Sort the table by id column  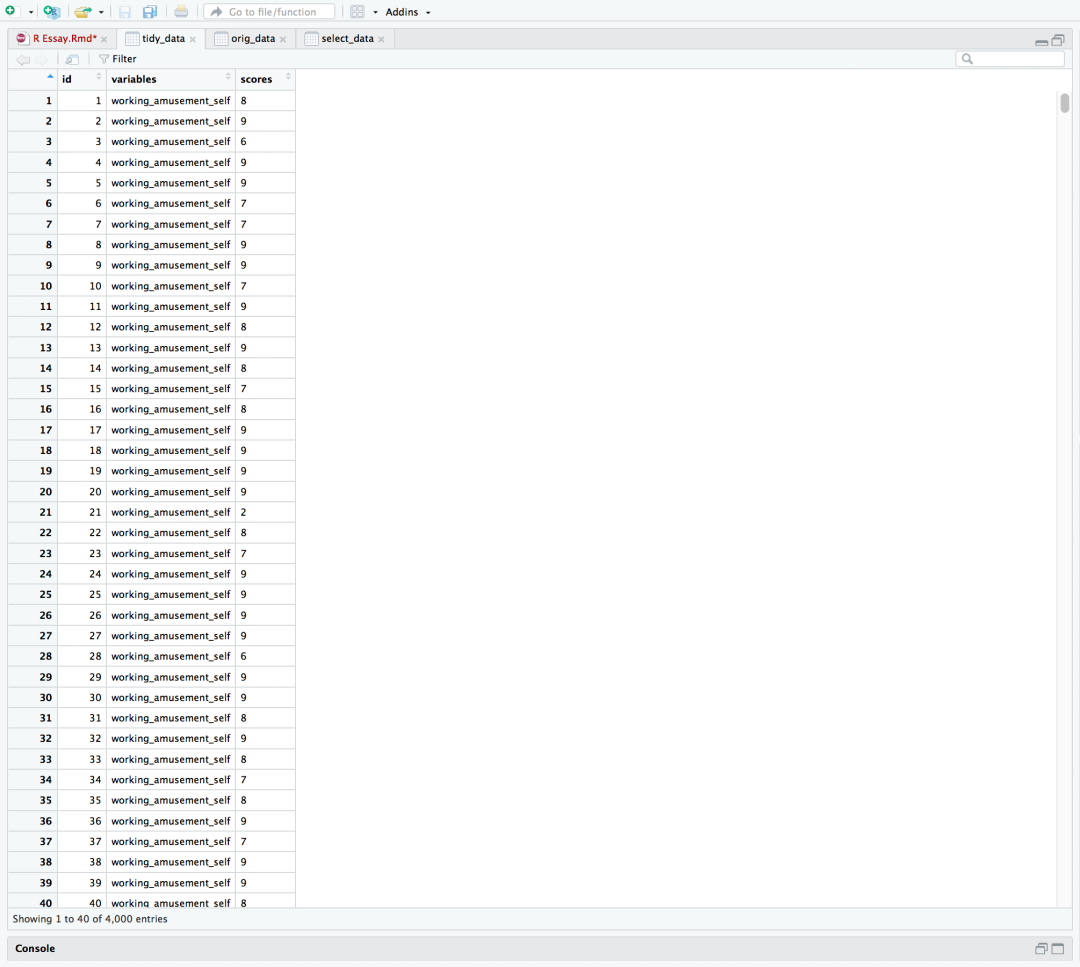tap(81, 79)
